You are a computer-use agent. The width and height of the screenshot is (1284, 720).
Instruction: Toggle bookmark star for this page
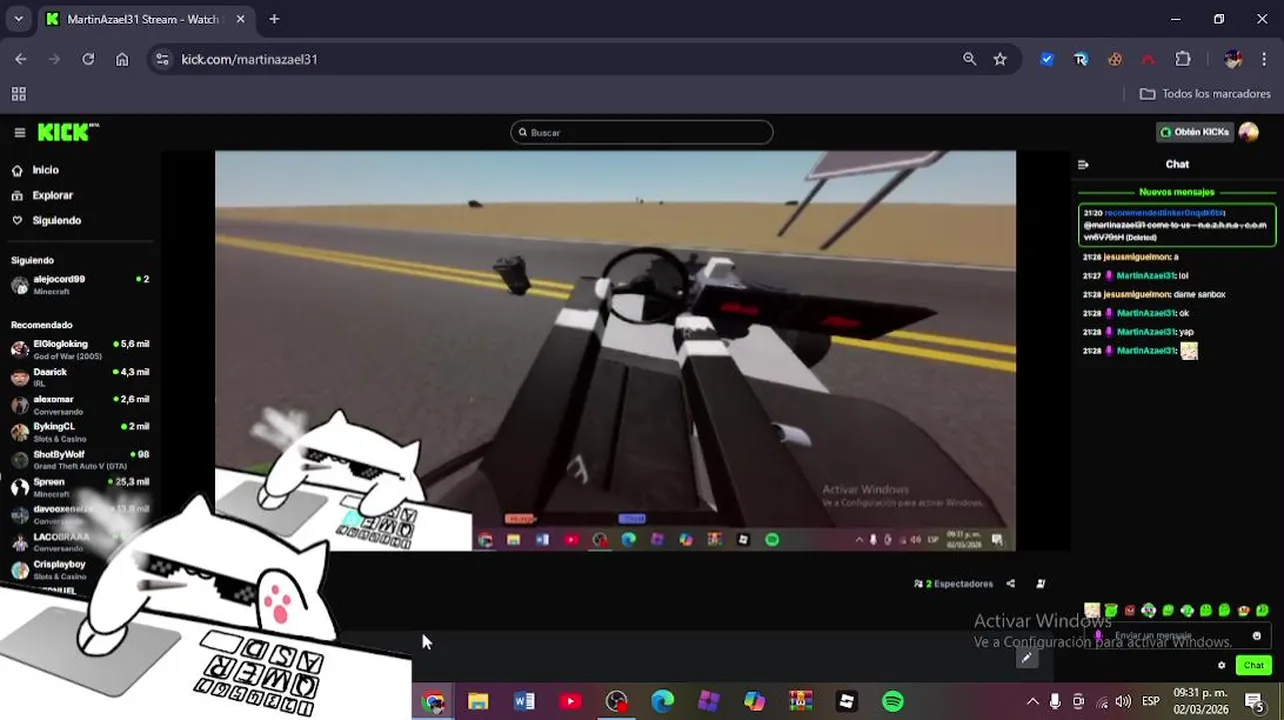click(1000, 59)
